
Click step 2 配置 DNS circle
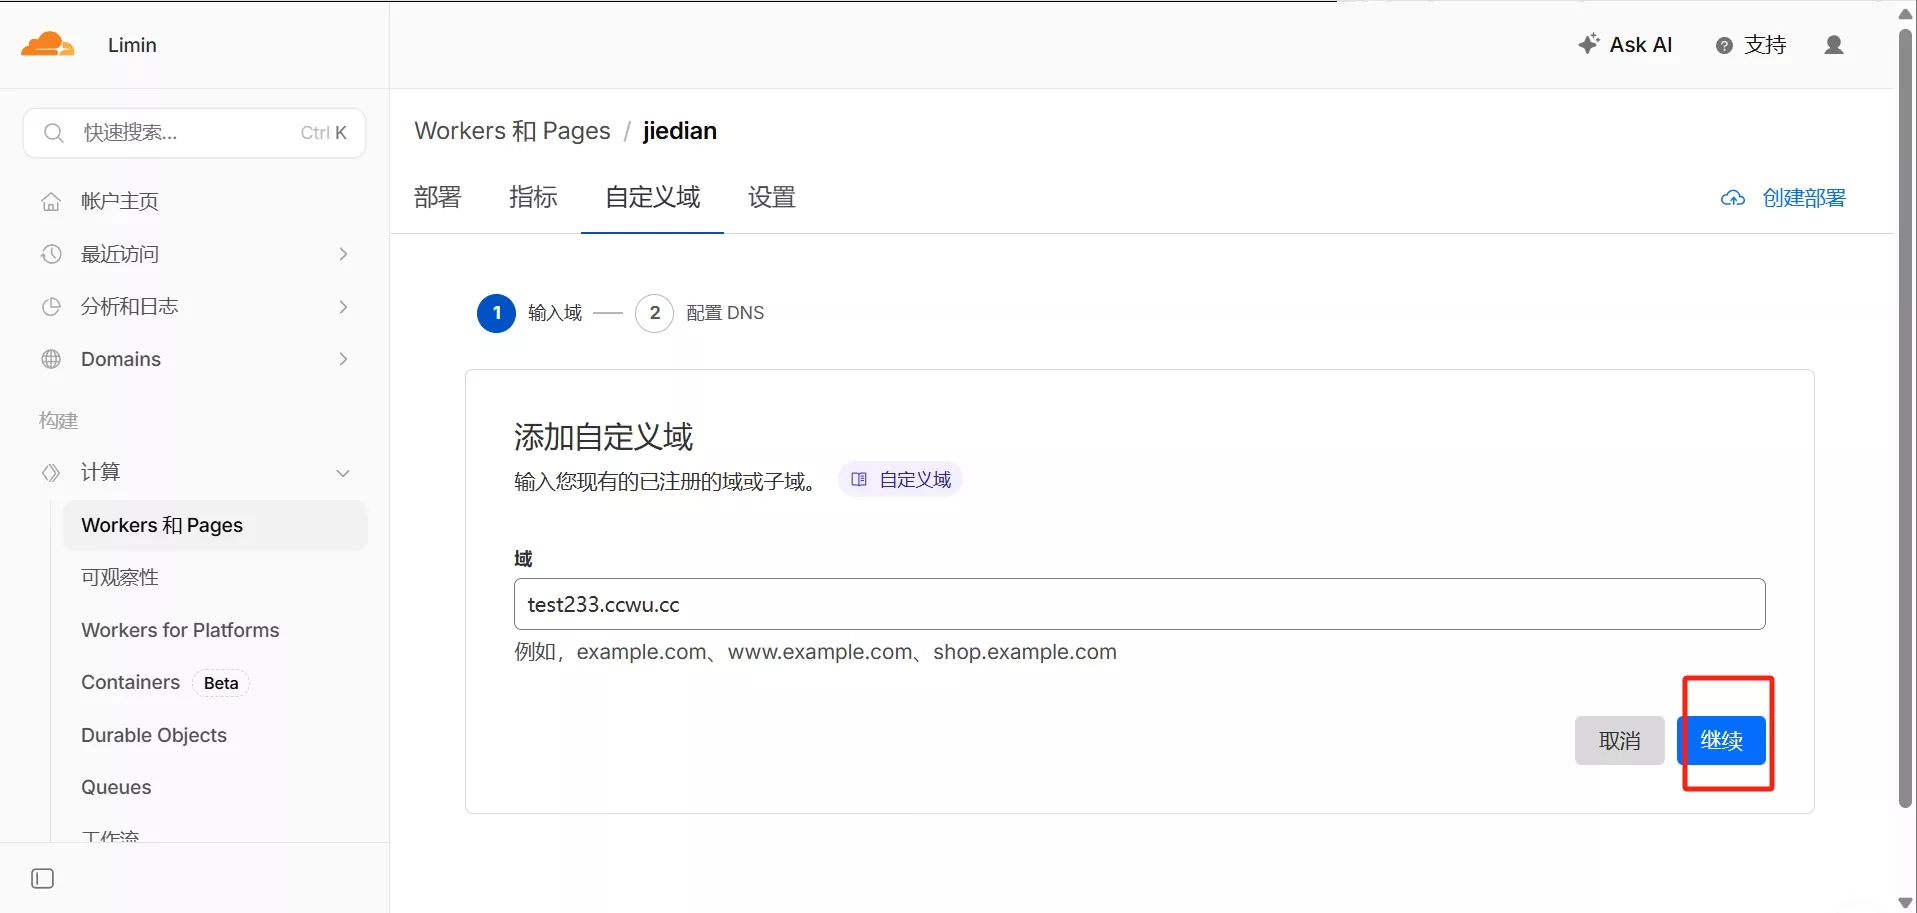pyautogui.click(x=654, y=313)
